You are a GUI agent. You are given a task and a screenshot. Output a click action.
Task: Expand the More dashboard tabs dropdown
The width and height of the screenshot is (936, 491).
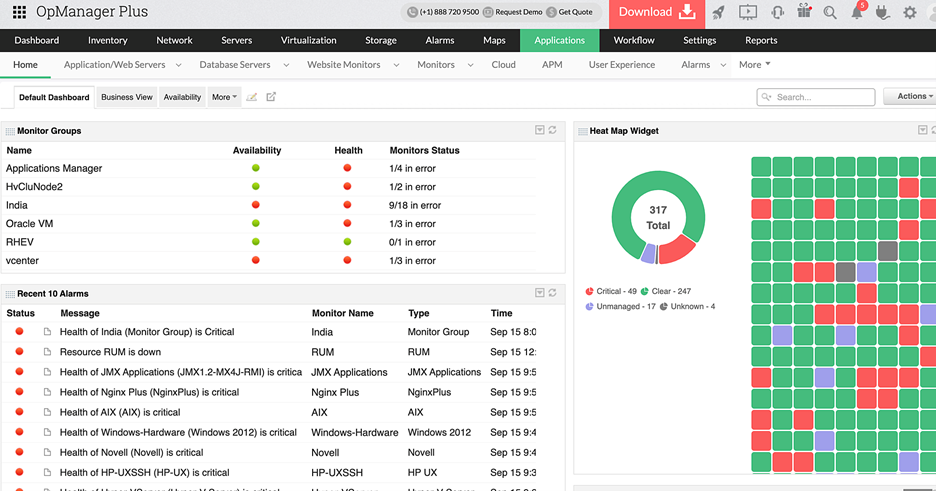[224, 97]
